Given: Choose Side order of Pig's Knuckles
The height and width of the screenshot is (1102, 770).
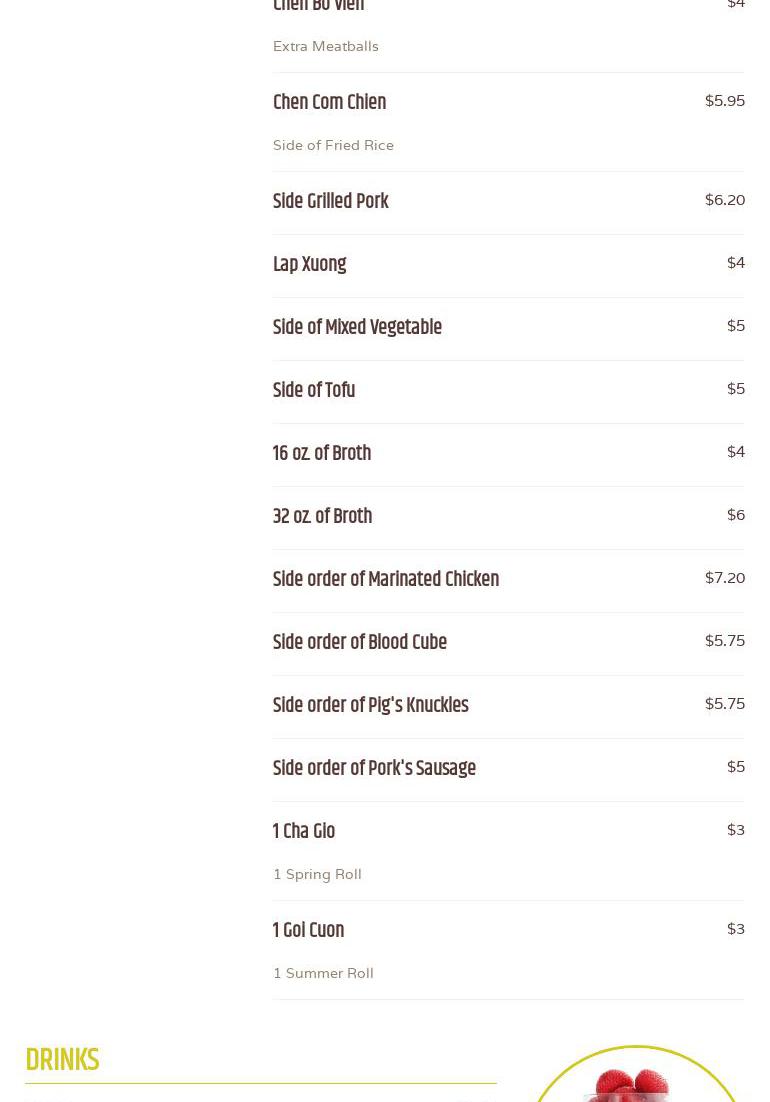Looking at the screenshot, I should [x=370, y=706].
